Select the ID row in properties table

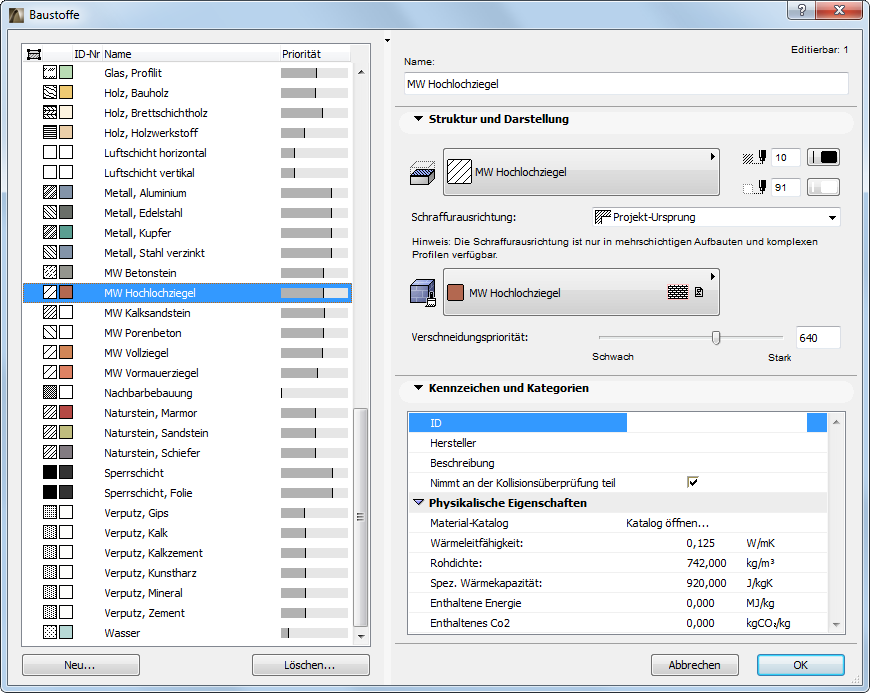pyautogui.click(x=618, y=423)
